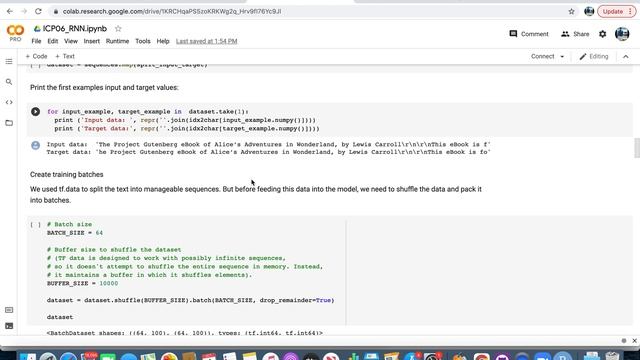Open the Chrome profile avatar

click(589, 11)
